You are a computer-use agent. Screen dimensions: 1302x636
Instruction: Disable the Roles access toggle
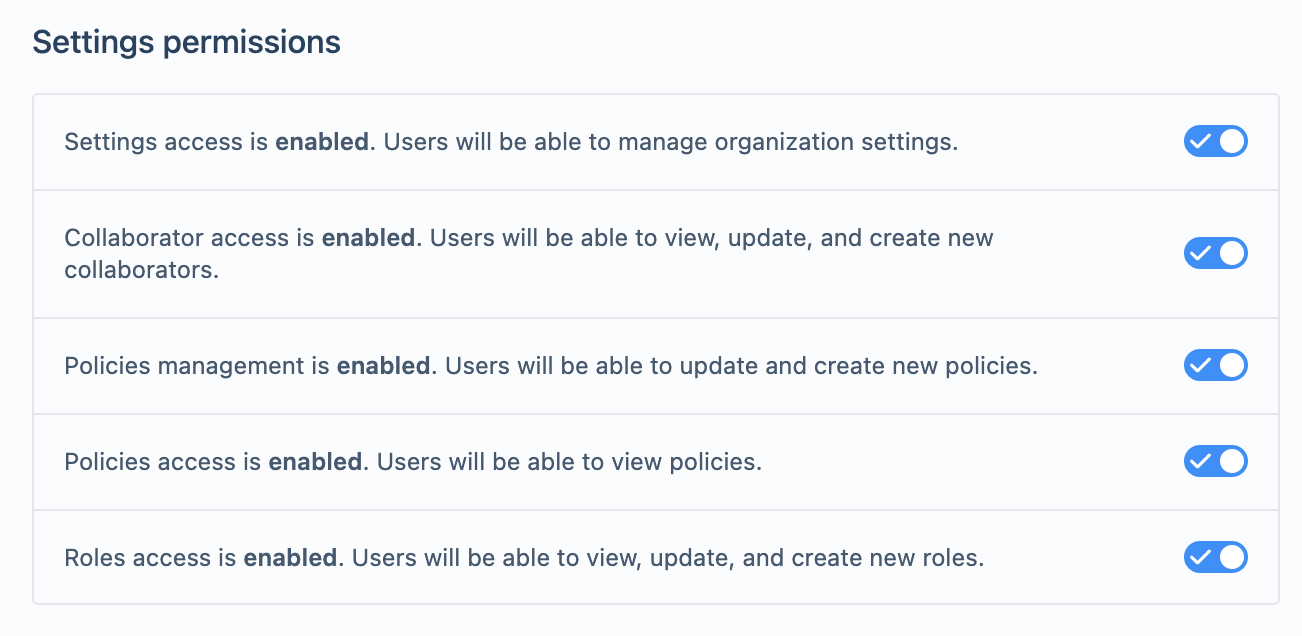point(1215,558)
